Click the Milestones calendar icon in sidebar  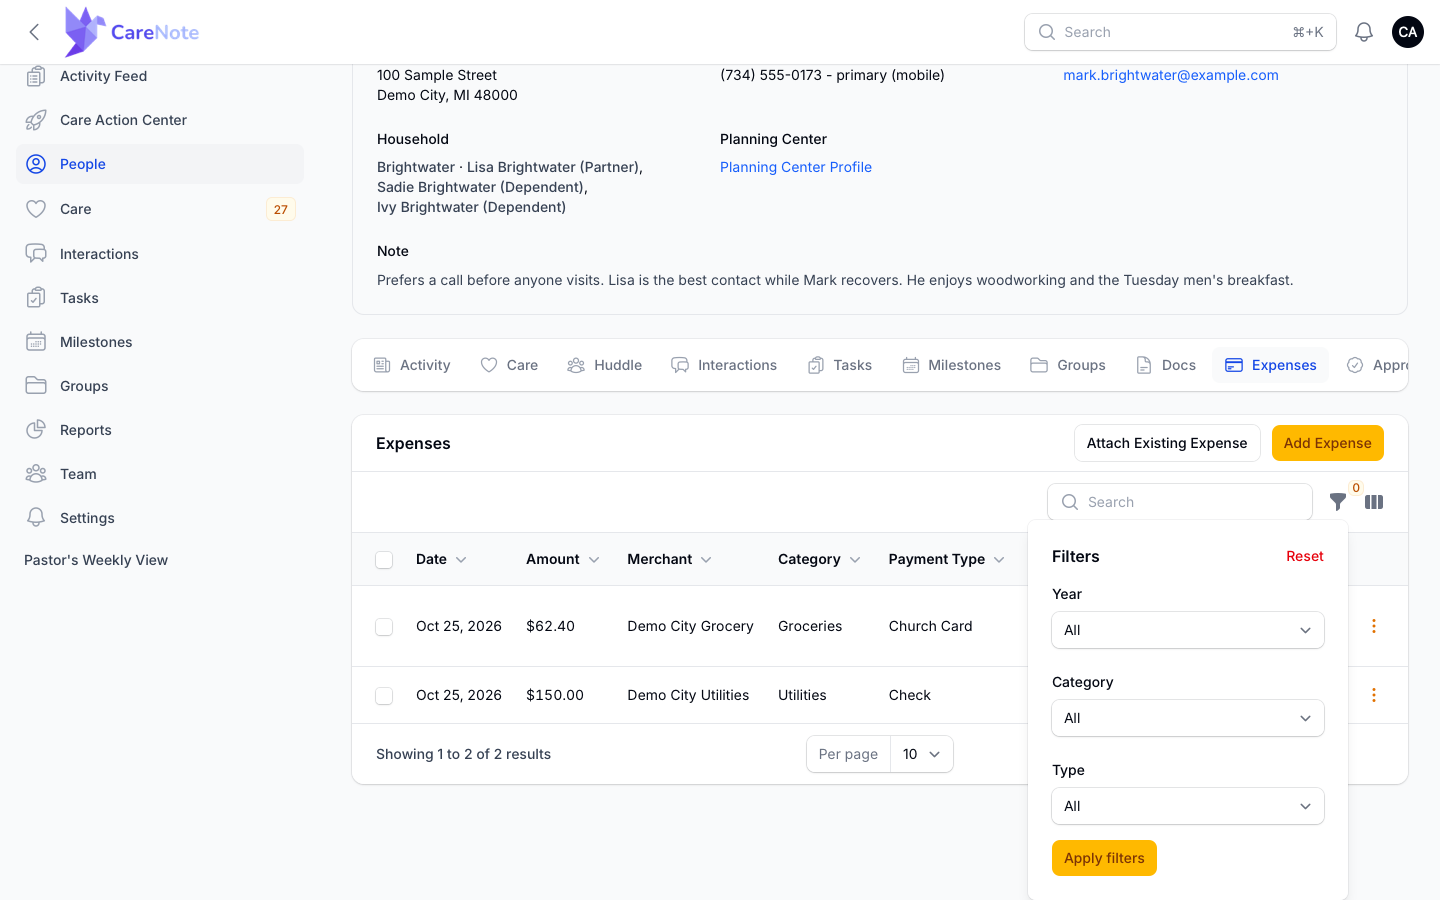click(x=36, y=342)
